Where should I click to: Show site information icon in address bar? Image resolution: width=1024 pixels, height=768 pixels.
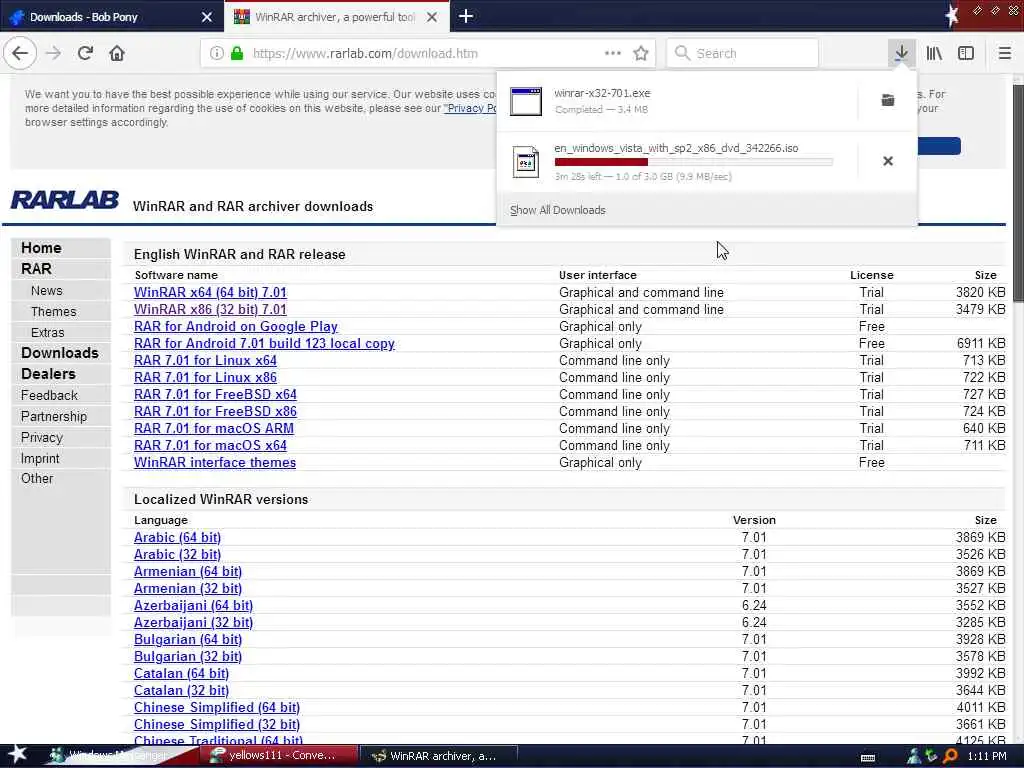(216, 53)
